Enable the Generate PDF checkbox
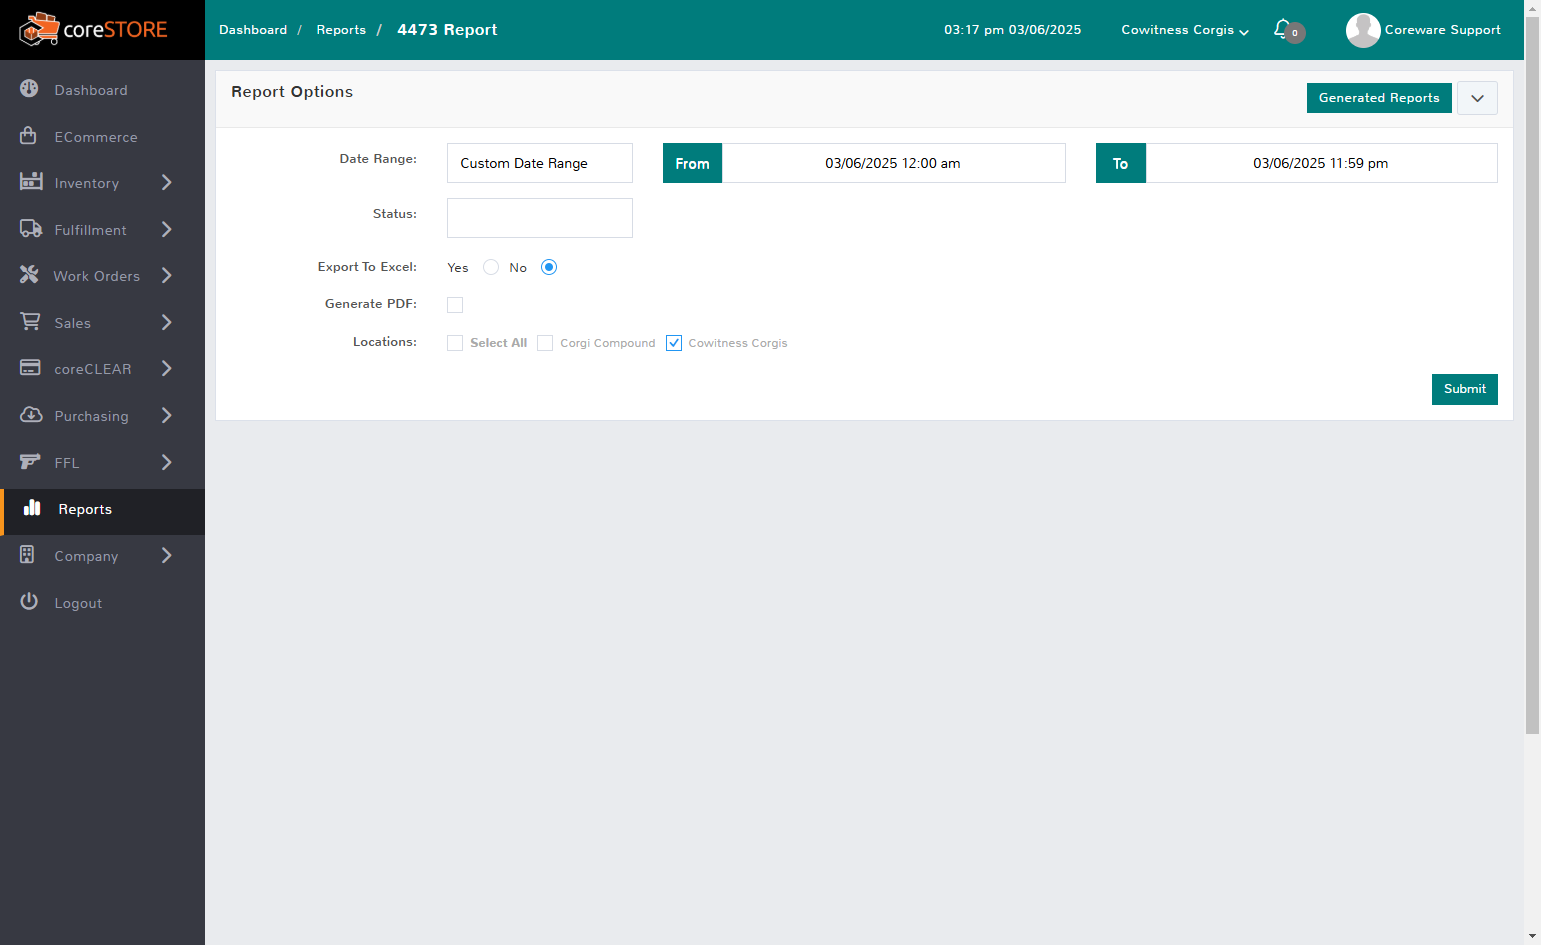 pyautogui.click(x=455, y=305)
